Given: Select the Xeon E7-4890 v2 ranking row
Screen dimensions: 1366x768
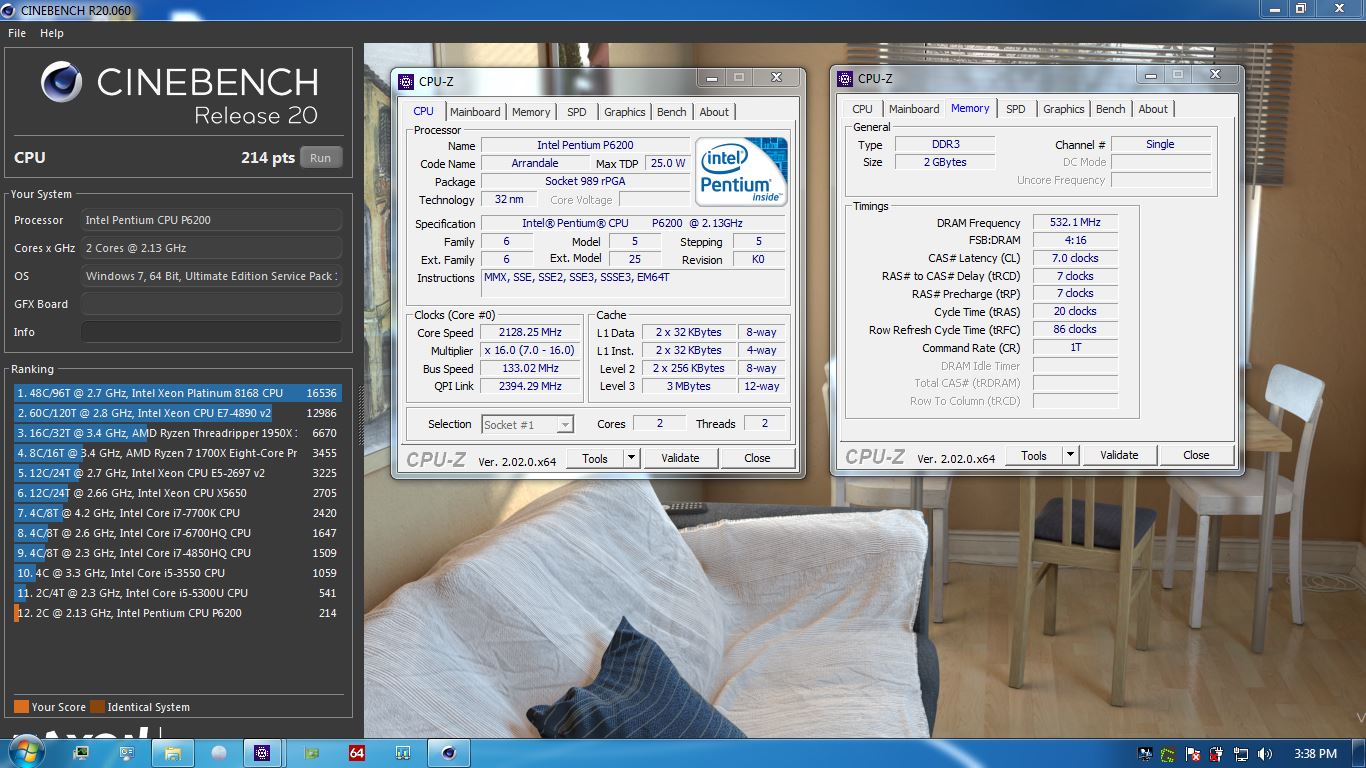Looking at the screenshot, I should coord(177,413).
